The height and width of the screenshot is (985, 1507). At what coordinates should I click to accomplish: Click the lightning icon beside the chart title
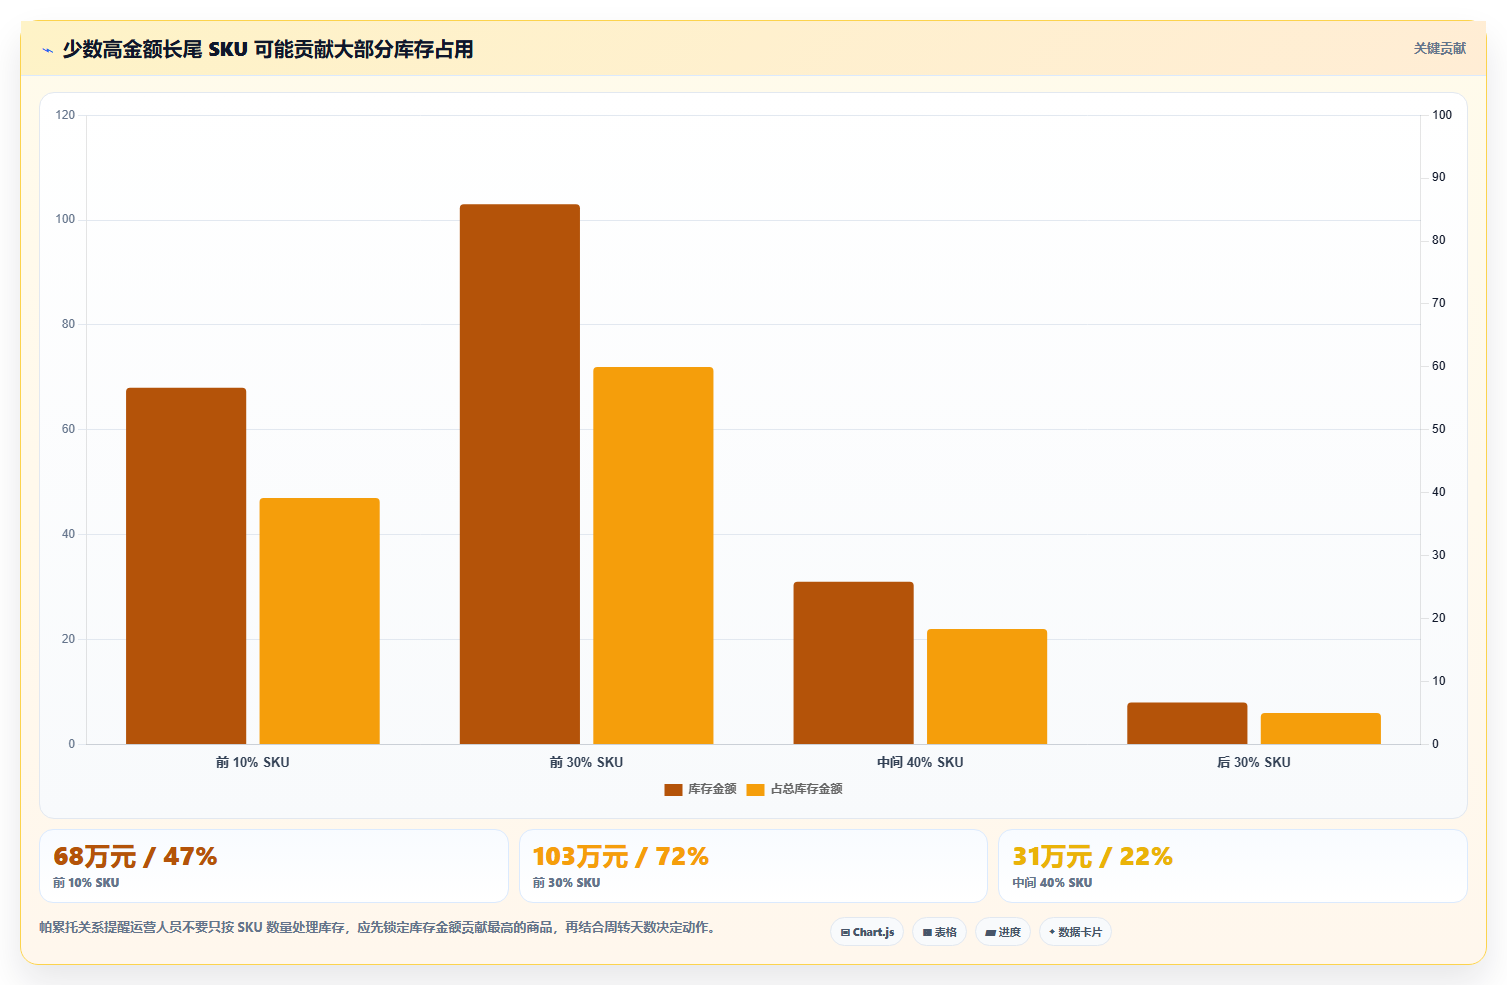click(47, 50)
